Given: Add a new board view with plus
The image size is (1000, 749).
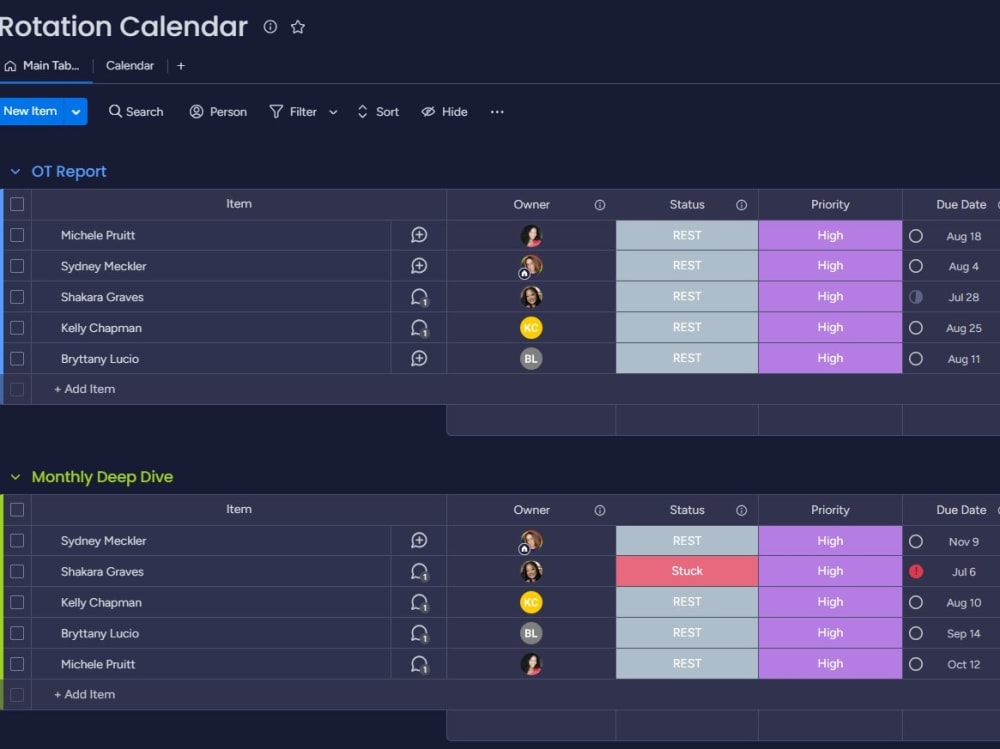Looking at the screenshot, I should [x=181, y=66].
